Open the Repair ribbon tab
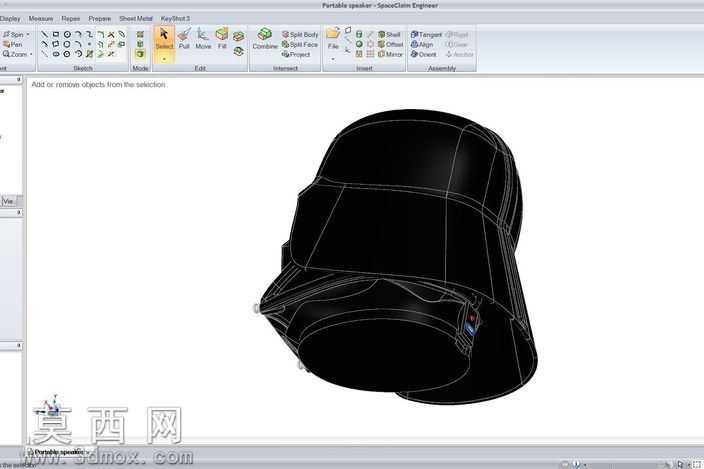The height and width of the screenshot is (469, 704). (x=70, y=18)
